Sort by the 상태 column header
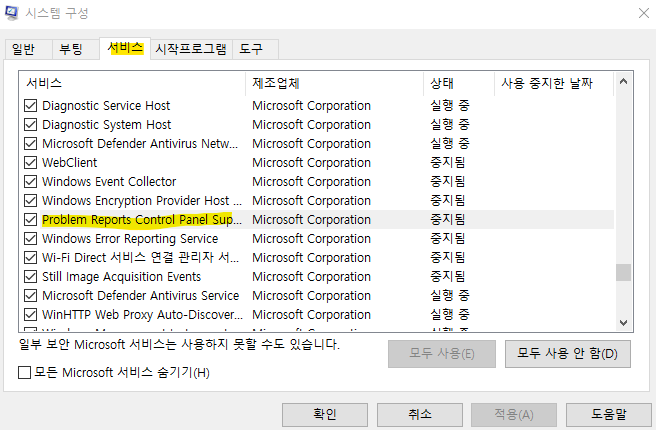The image size is (656, 430). pos(459,83)
